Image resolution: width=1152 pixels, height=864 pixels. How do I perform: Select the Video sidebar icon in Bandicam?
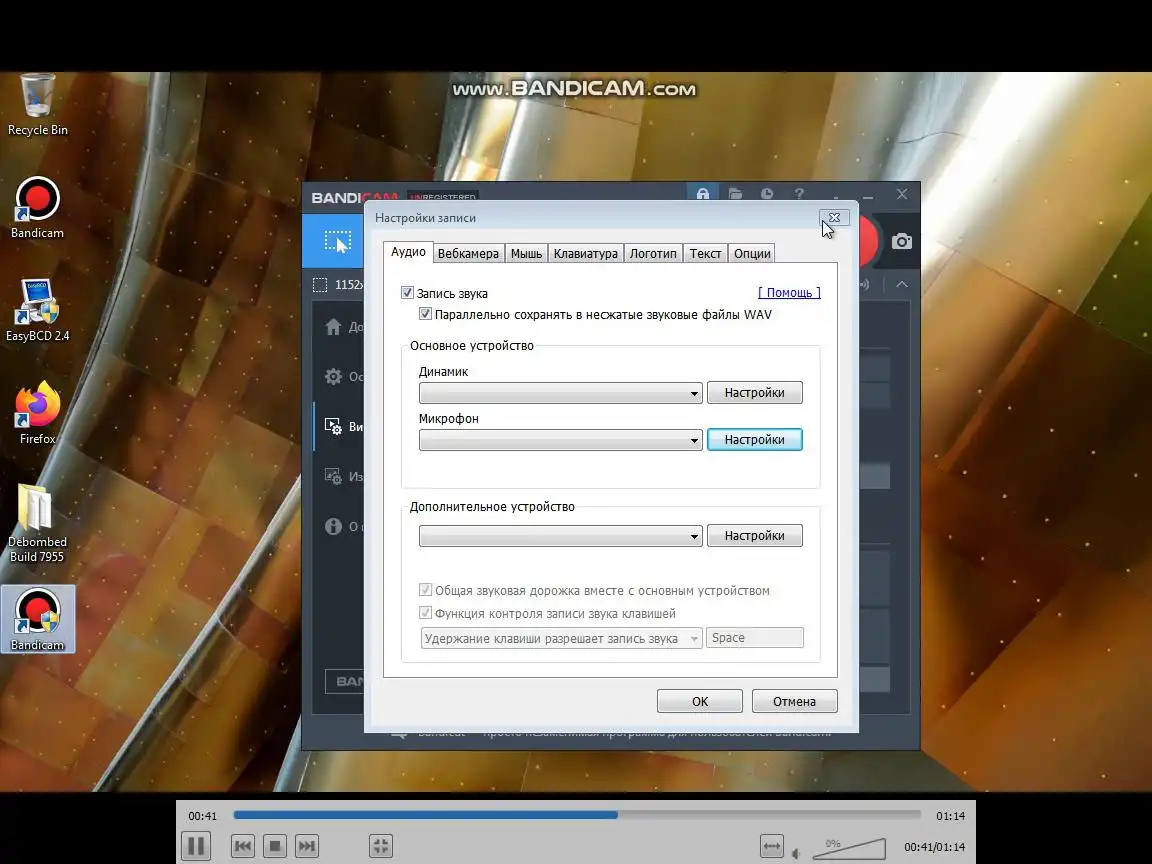tap(334, 426)
